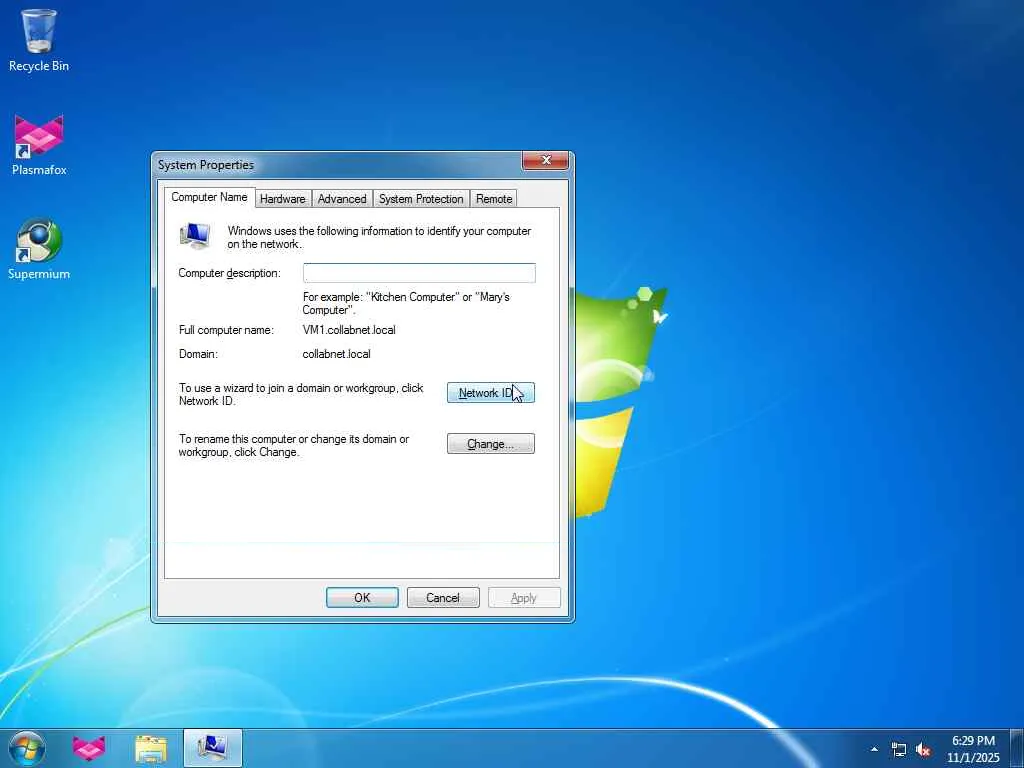Screen dimensions: 1024x768
Task: Focus the Computer description text field
Action: pos(419,273)
